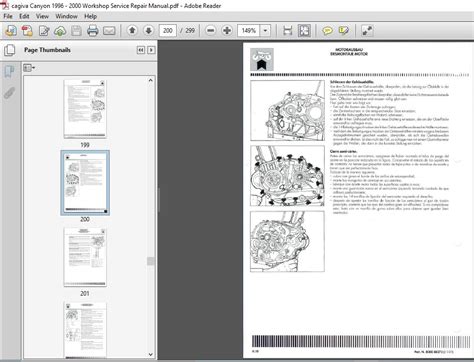
Task: Toggle the Attachments paperclip panel
Action: [x=9, y=93]
